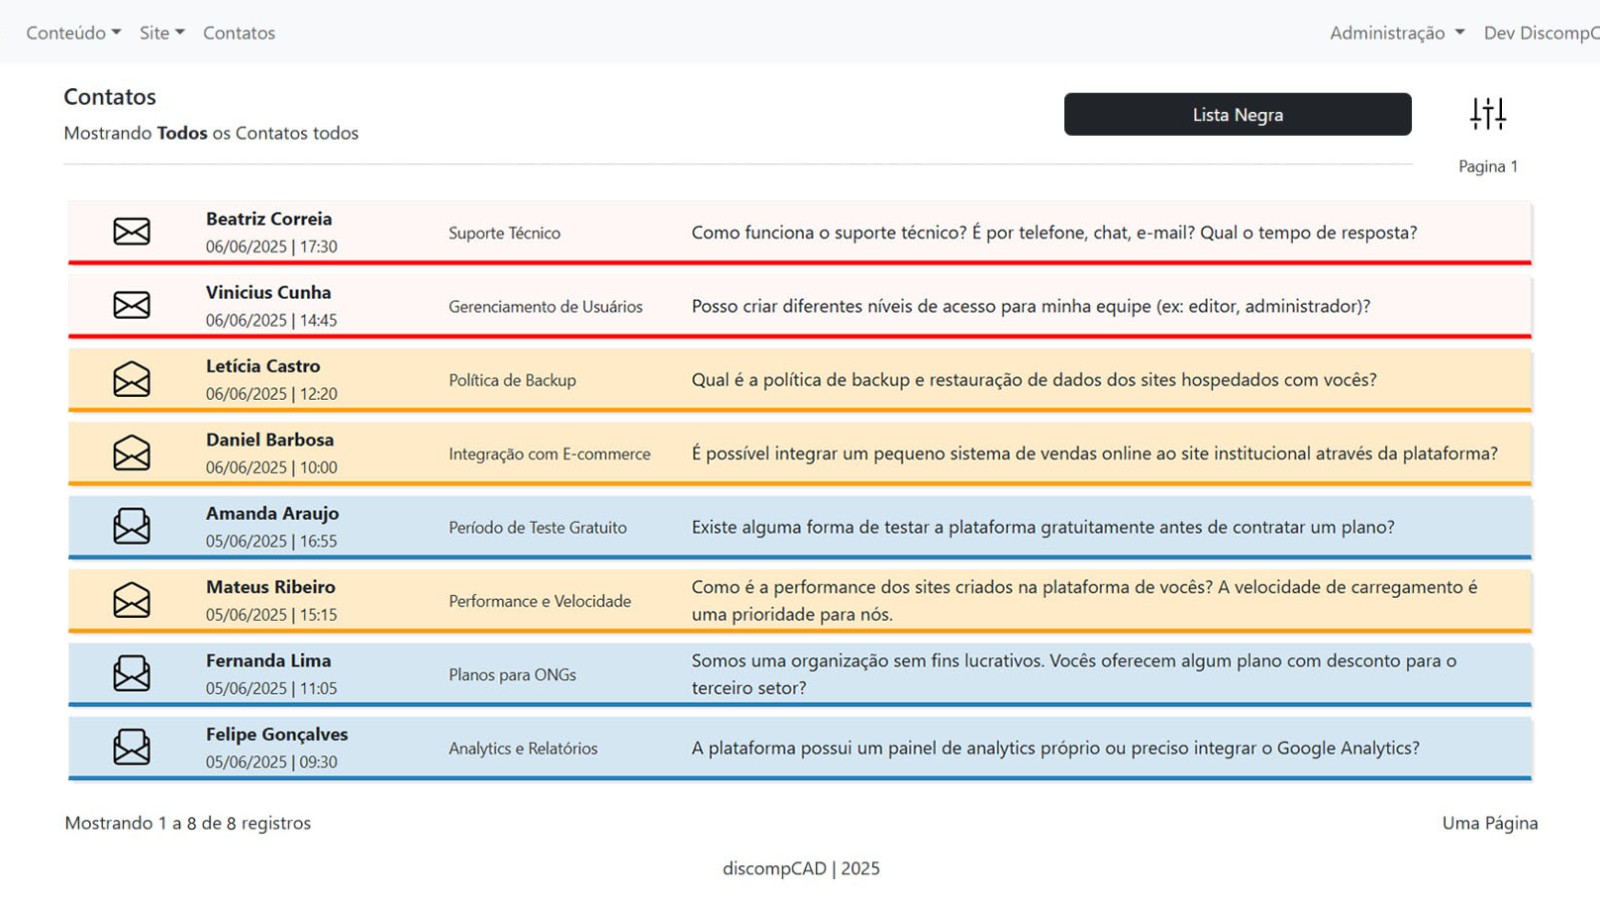This screenshot has width=1600, height=900.
Task: Open the Planos para ONGs message text
Action: click(1073, 674)
